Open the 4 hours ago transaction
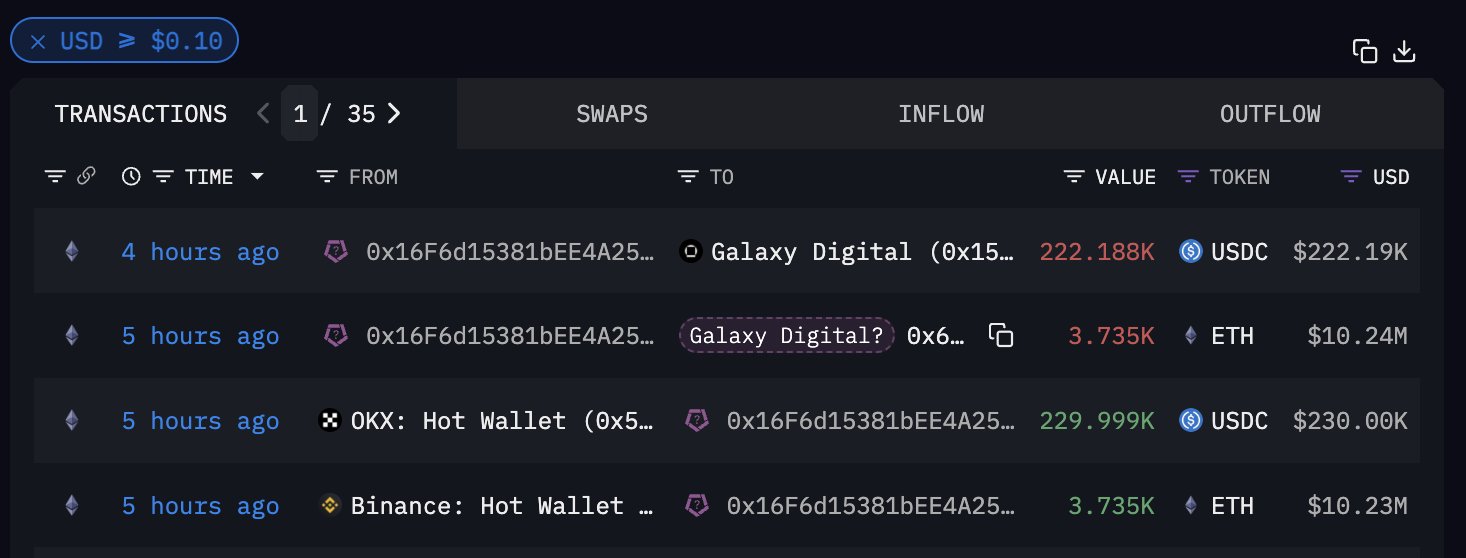This screenshot has width=1466, height=558. [x=200, y=252]
